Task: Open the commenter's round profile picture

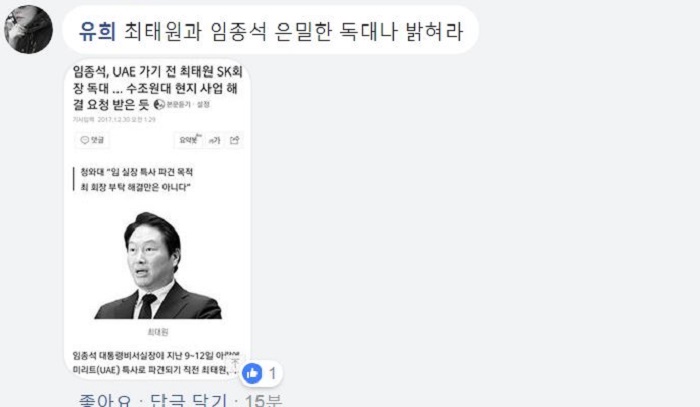Action: point(29,30)
